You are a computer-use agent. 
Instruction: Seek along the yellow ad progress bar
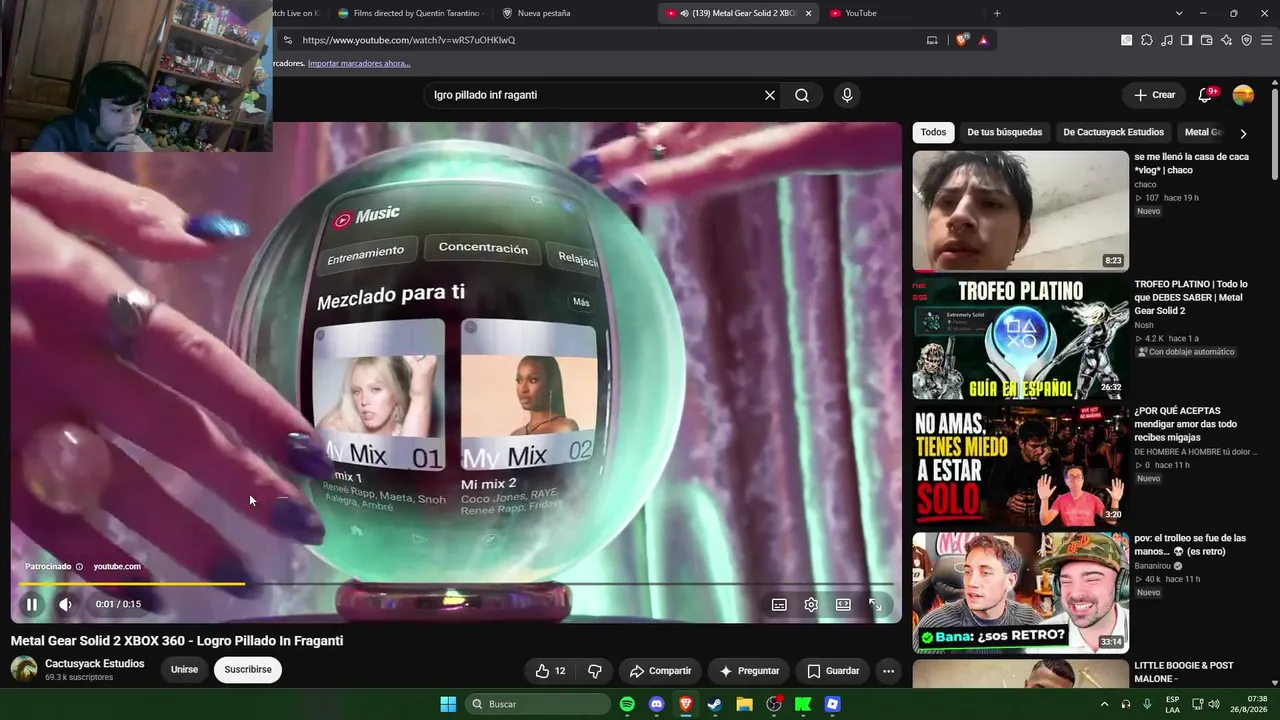point(456,584)
